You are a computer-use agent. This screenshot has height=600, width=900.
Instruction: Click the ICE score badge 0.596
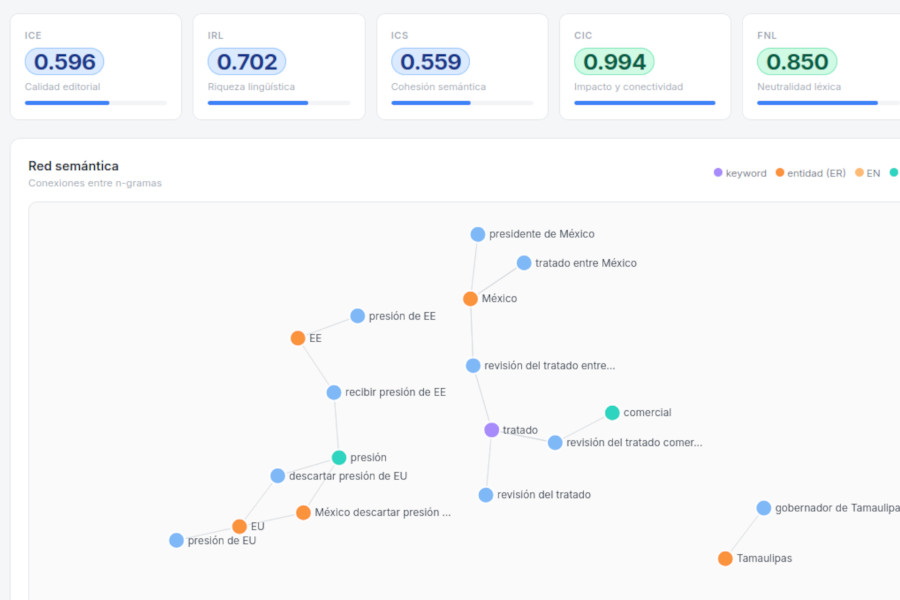[x=64, y=62]
